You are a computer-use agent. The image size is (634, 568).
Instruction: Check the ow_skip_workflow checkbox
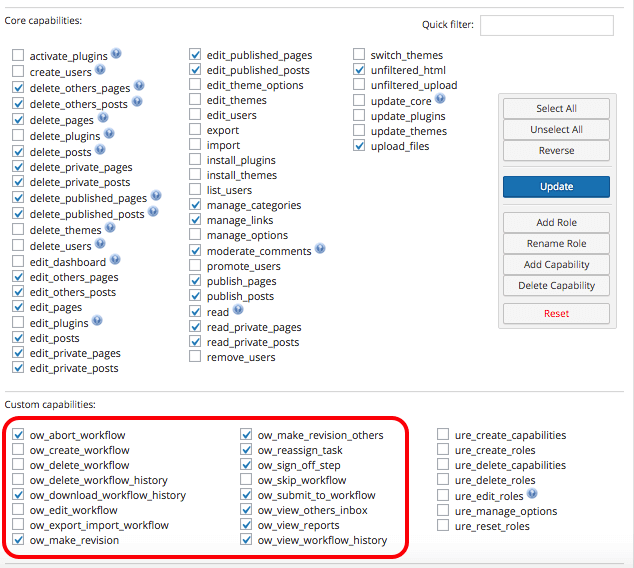pos(246,479)
